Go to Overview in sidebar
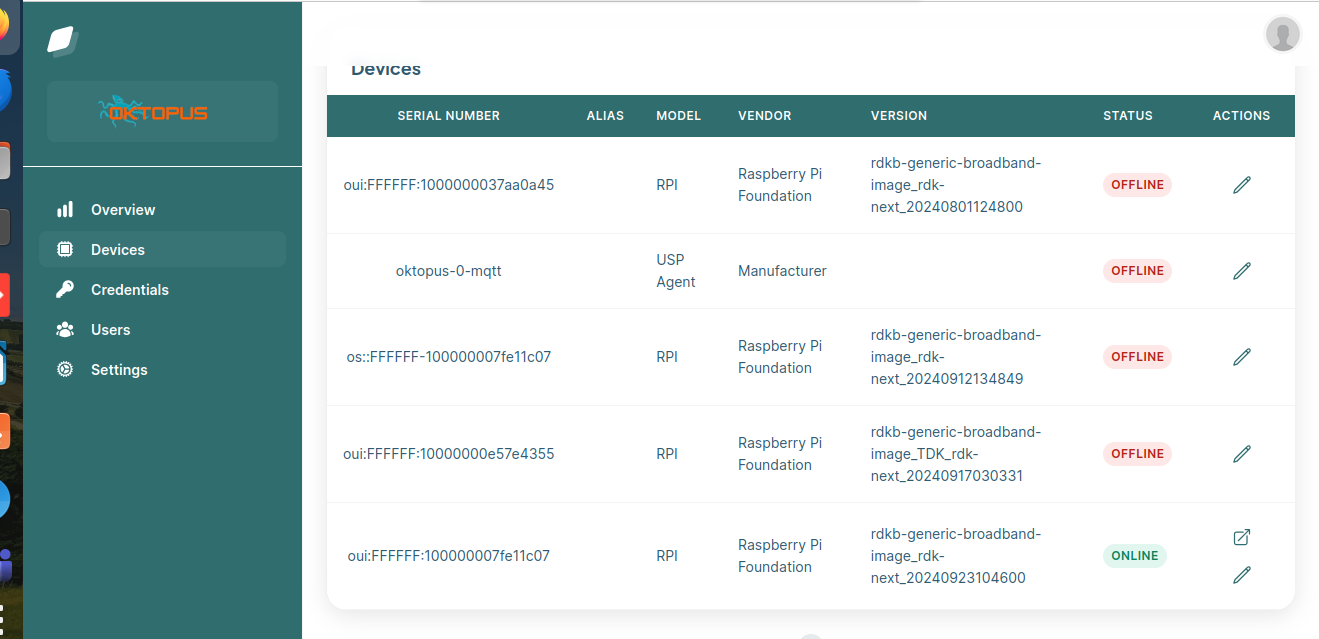The image size is (1319, 639). click(122, 210)
